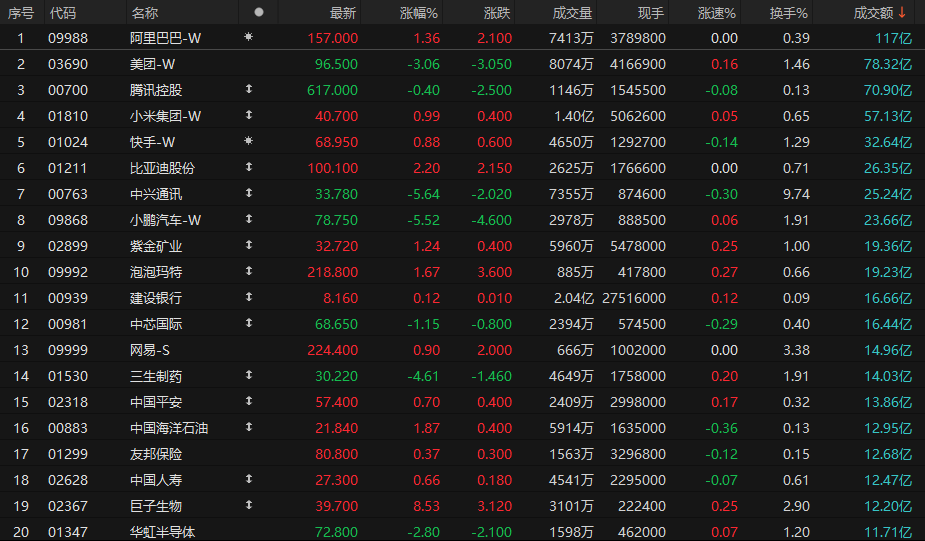Click the up-down marker icon beside 中兴通讯
Screen dimensions: 925x541
249,192
